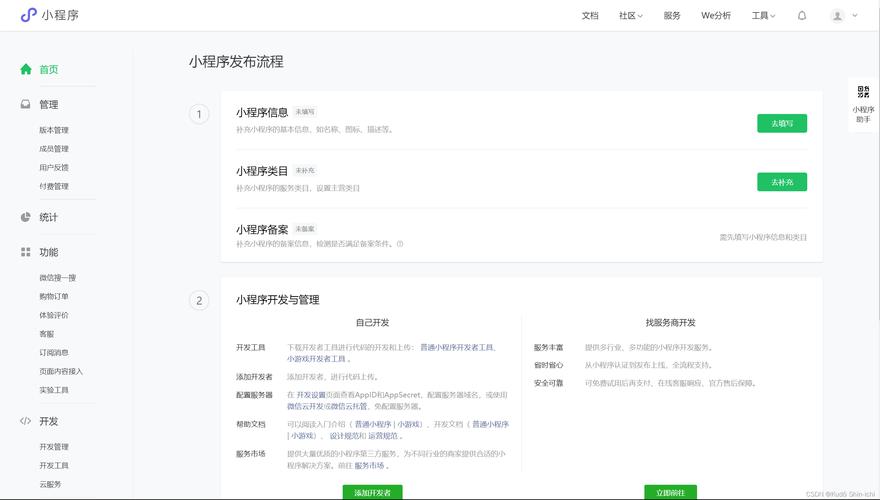Image resolution: width=880 pixels, height=500 pixels.
Task: Open 文档 in the top navigation
Action: tap(590, 16)
